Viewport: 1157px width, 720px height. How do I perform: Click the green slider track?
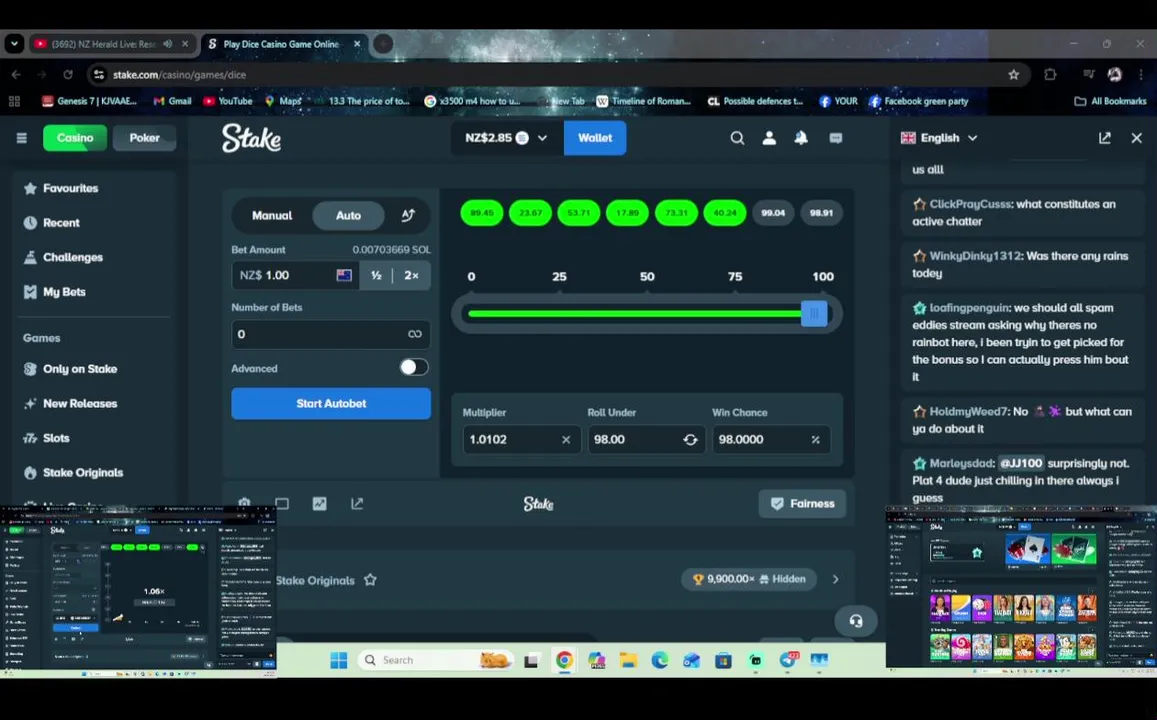(x=635, y=314)
